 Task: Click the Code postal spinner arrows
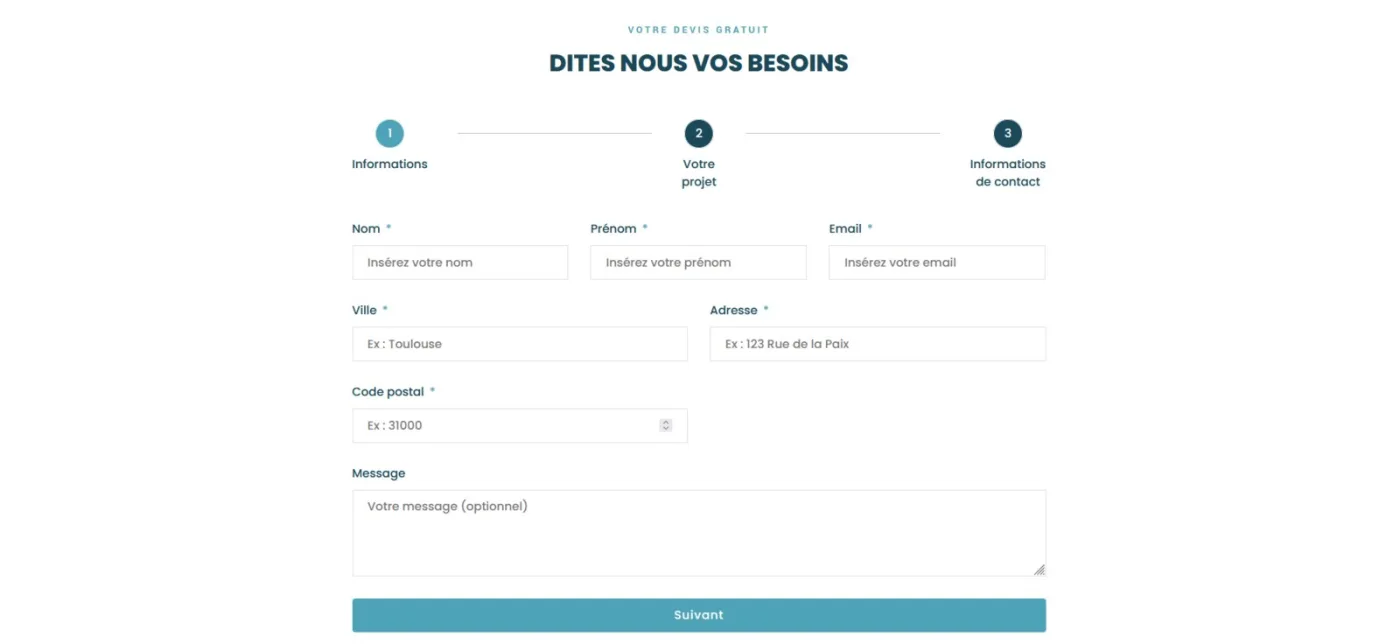coord(666,425)
